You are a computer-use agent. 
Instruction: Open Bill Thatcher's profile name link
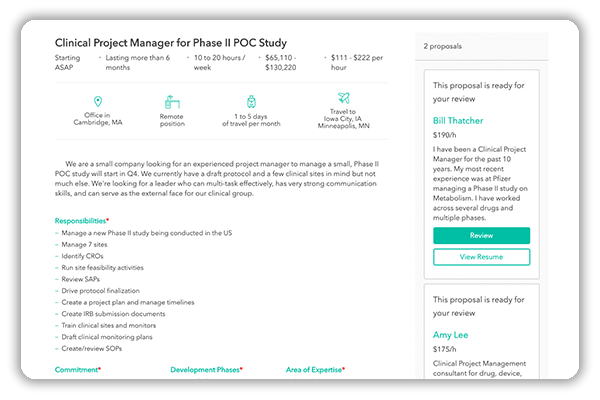458,121
